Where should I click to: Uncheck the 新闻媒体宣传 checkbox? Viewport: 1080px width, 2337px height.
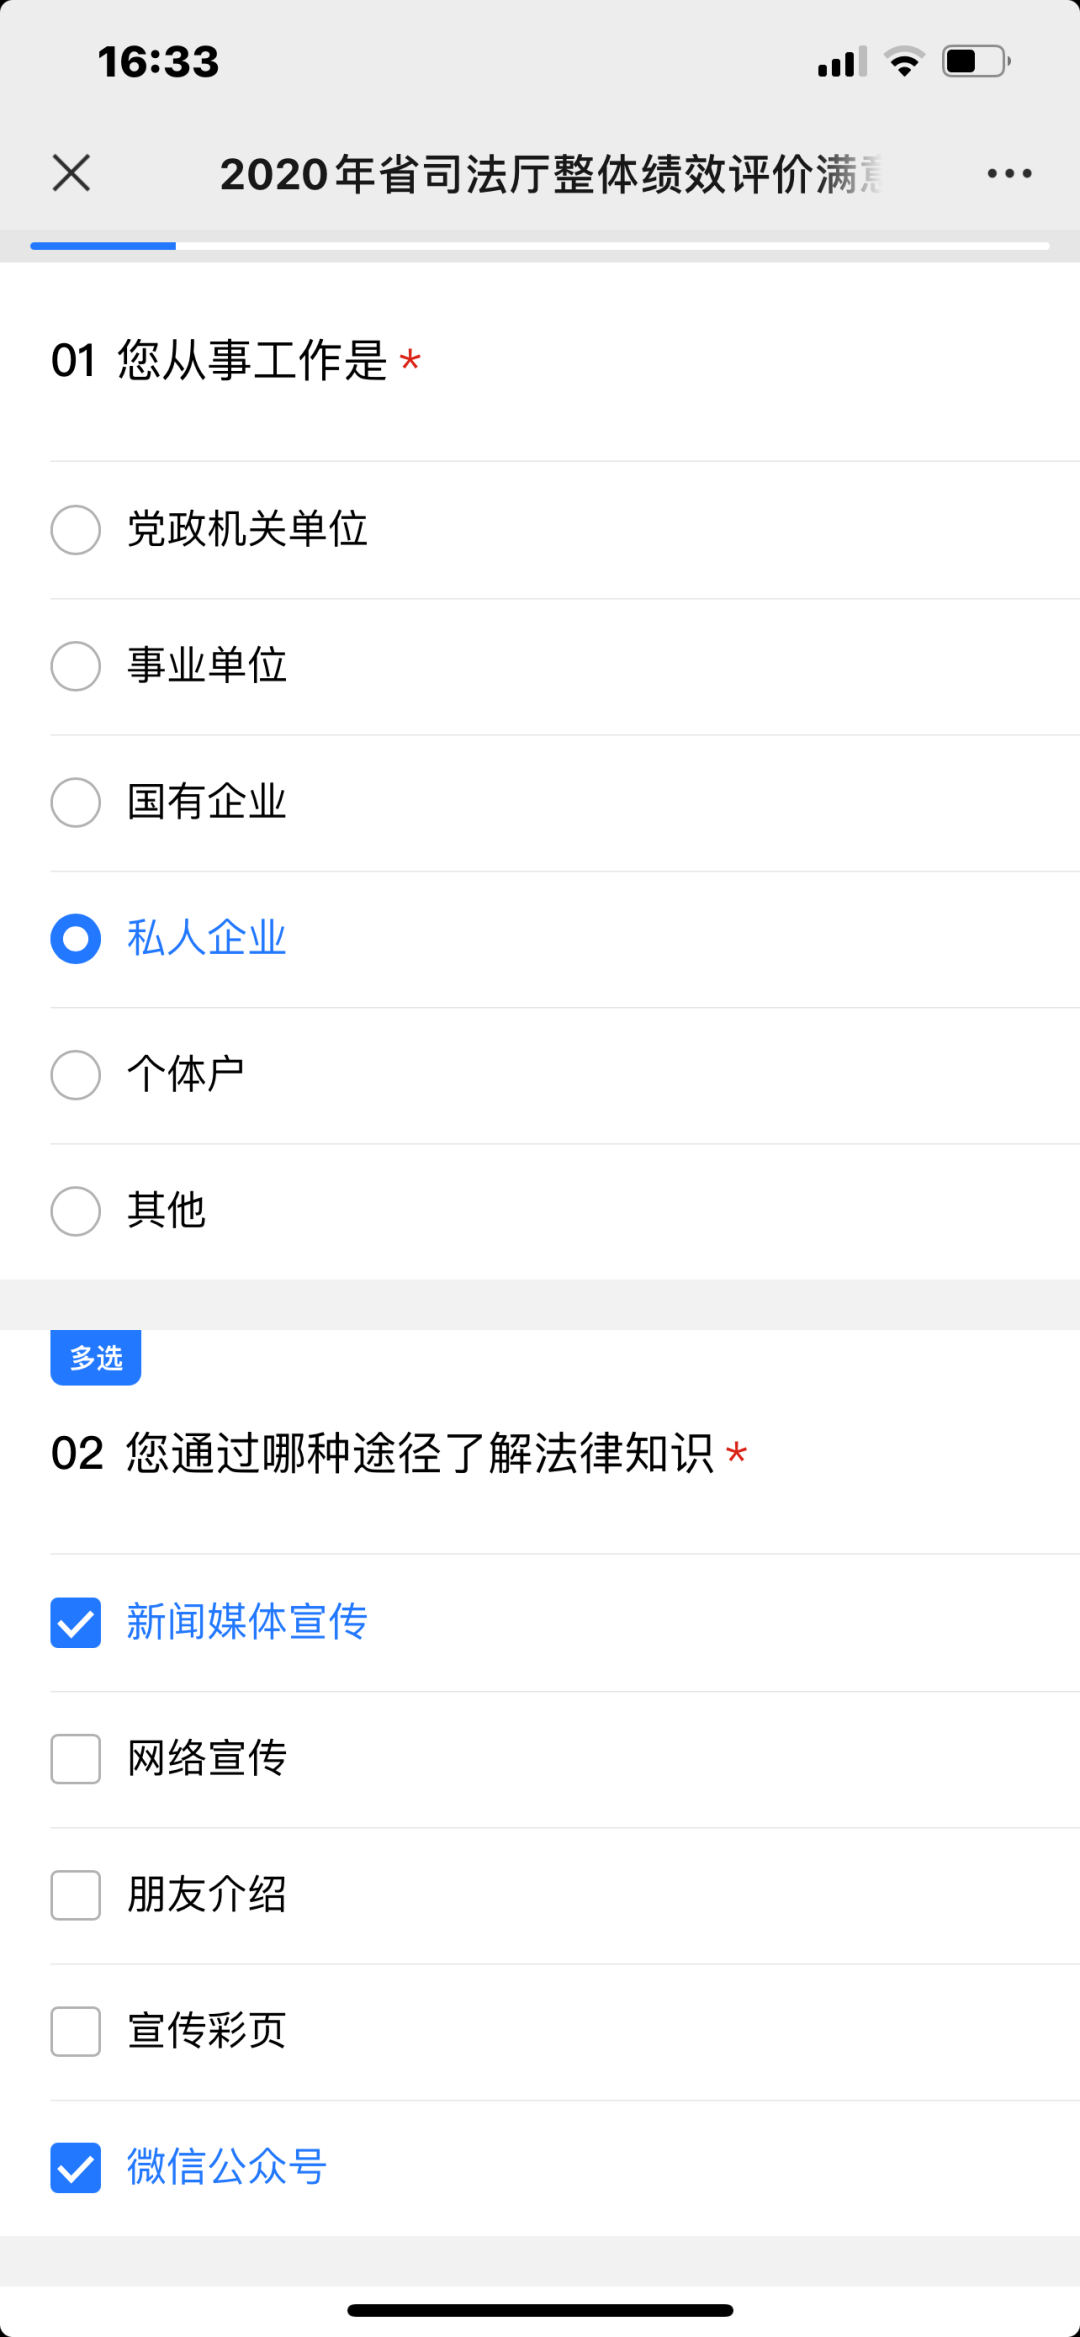coord(76,1622)
